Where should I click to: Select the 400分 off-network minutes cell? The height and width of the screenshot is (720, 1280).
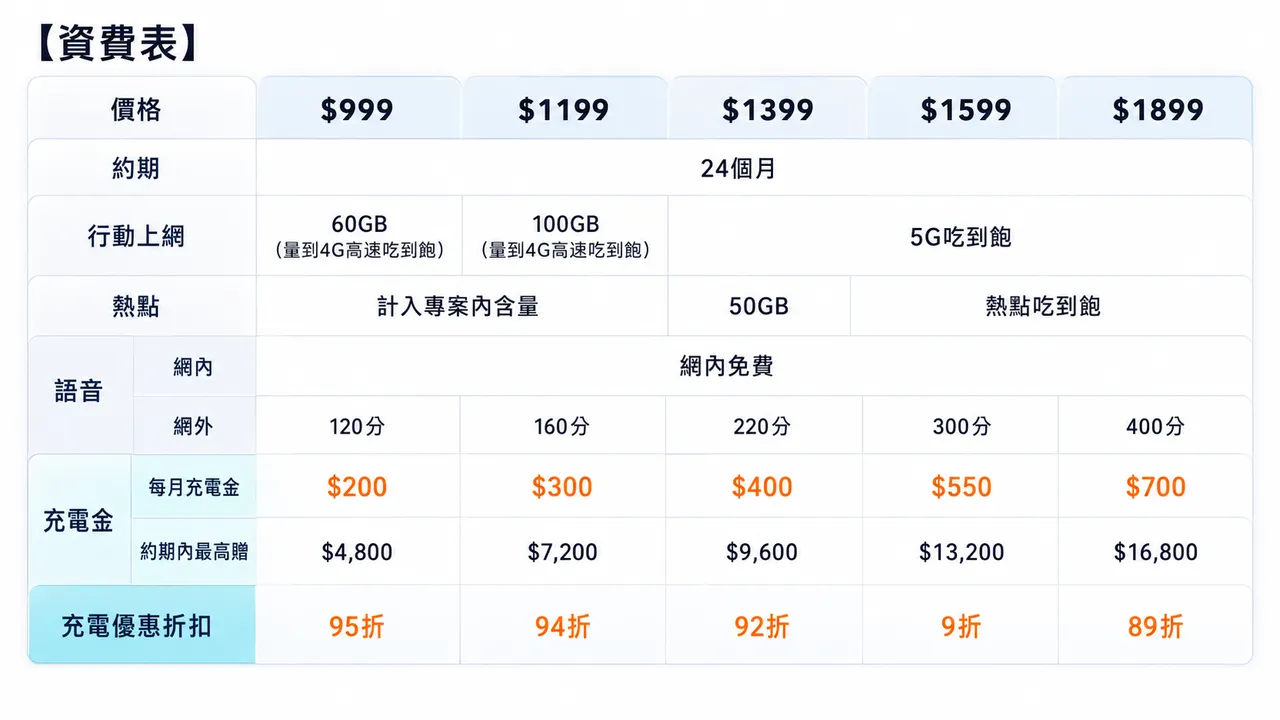[x=1155, y=426]
